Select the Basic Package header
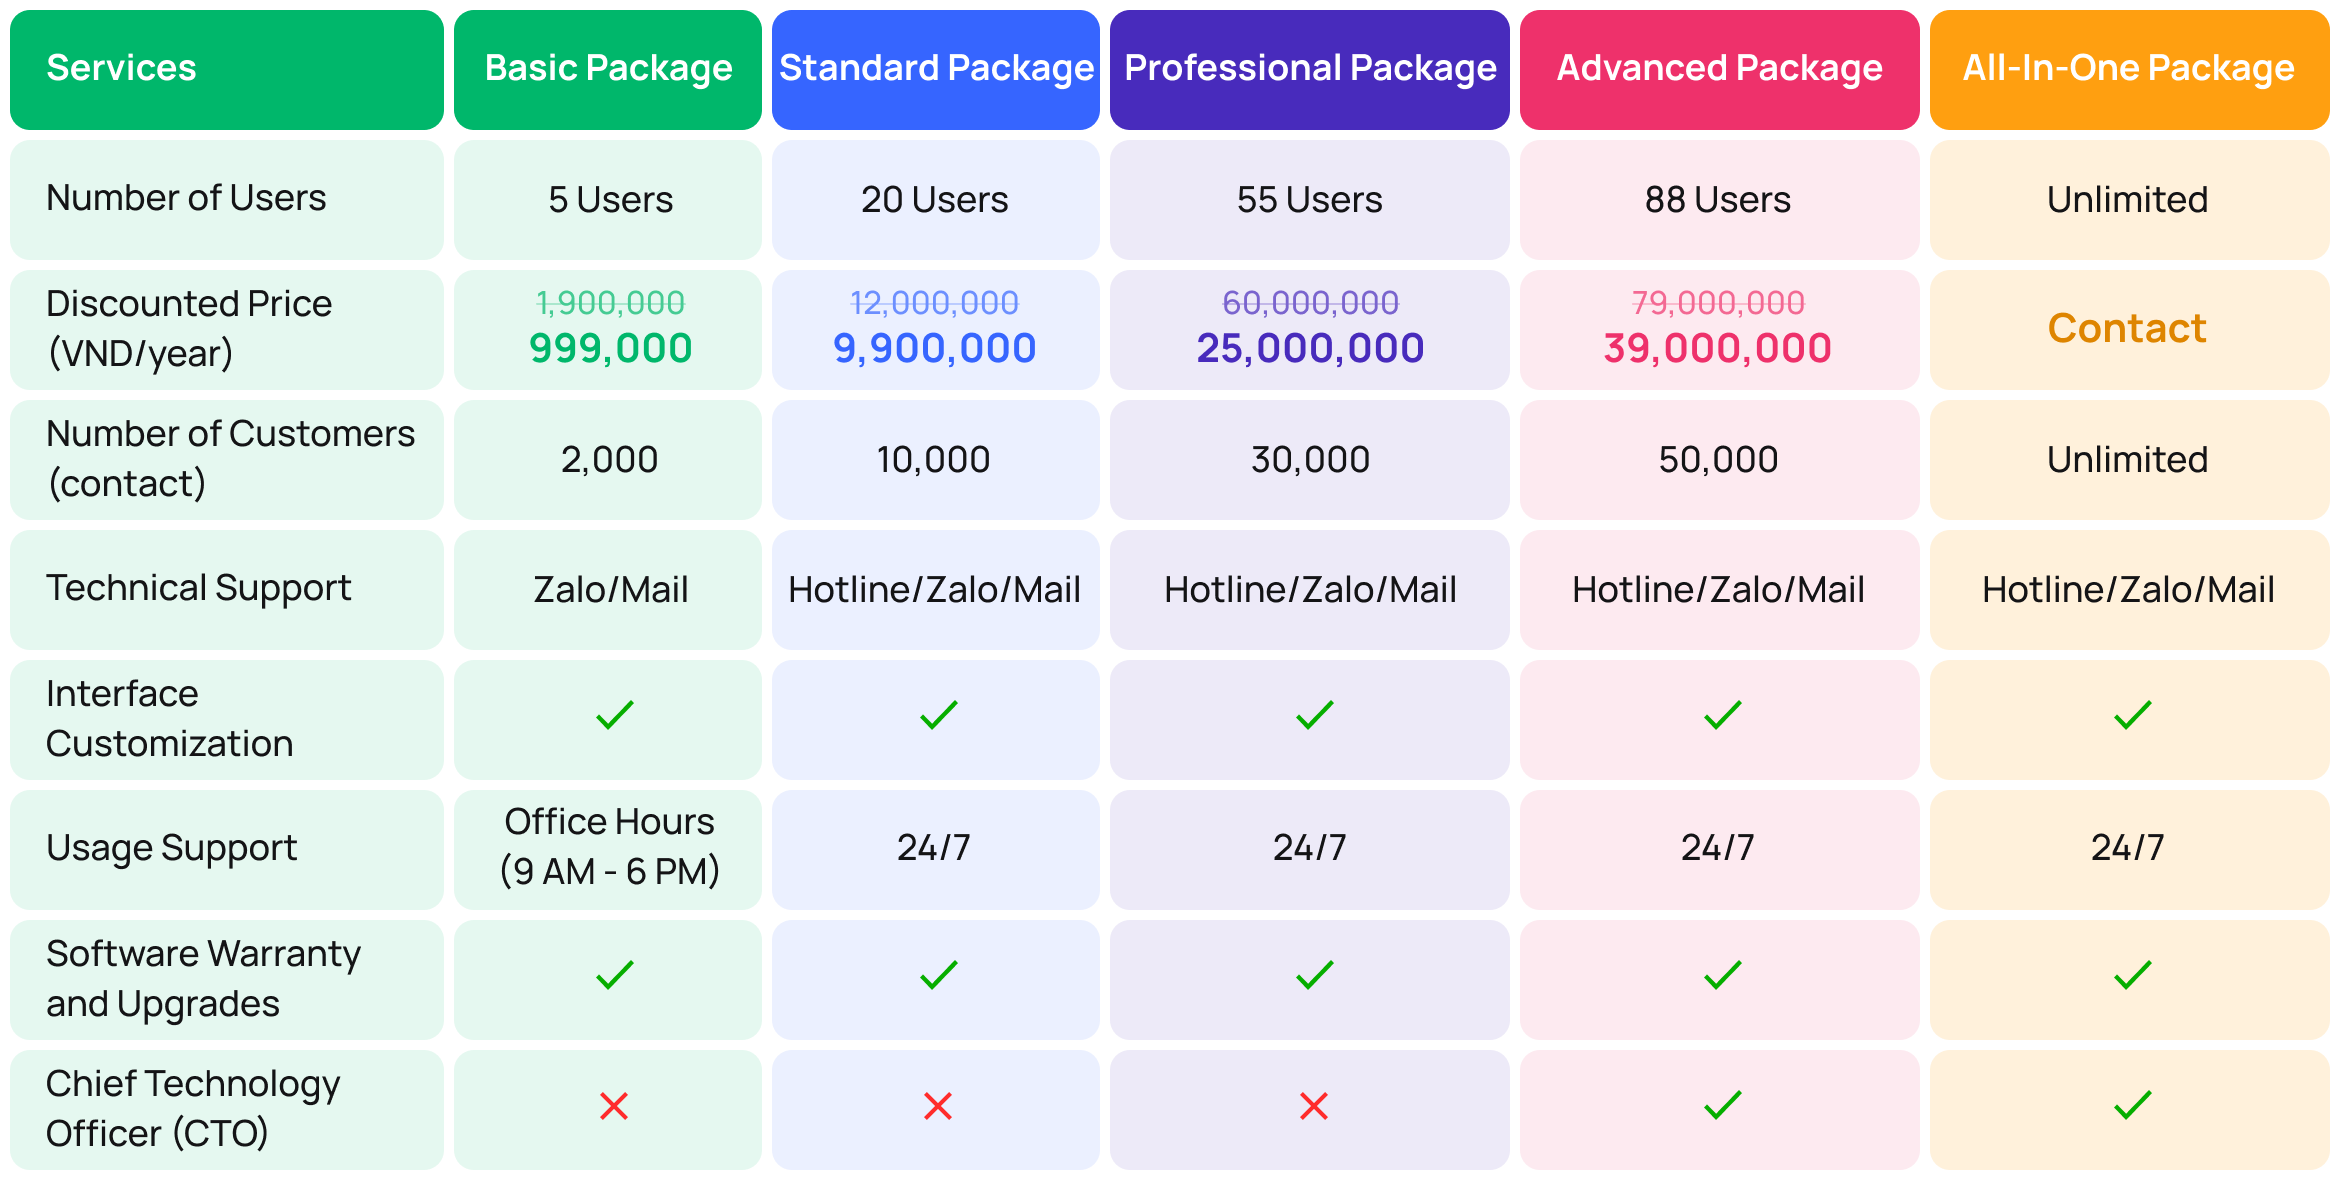This screenshot has height=1180, width=2340. (x=608, y=69)
